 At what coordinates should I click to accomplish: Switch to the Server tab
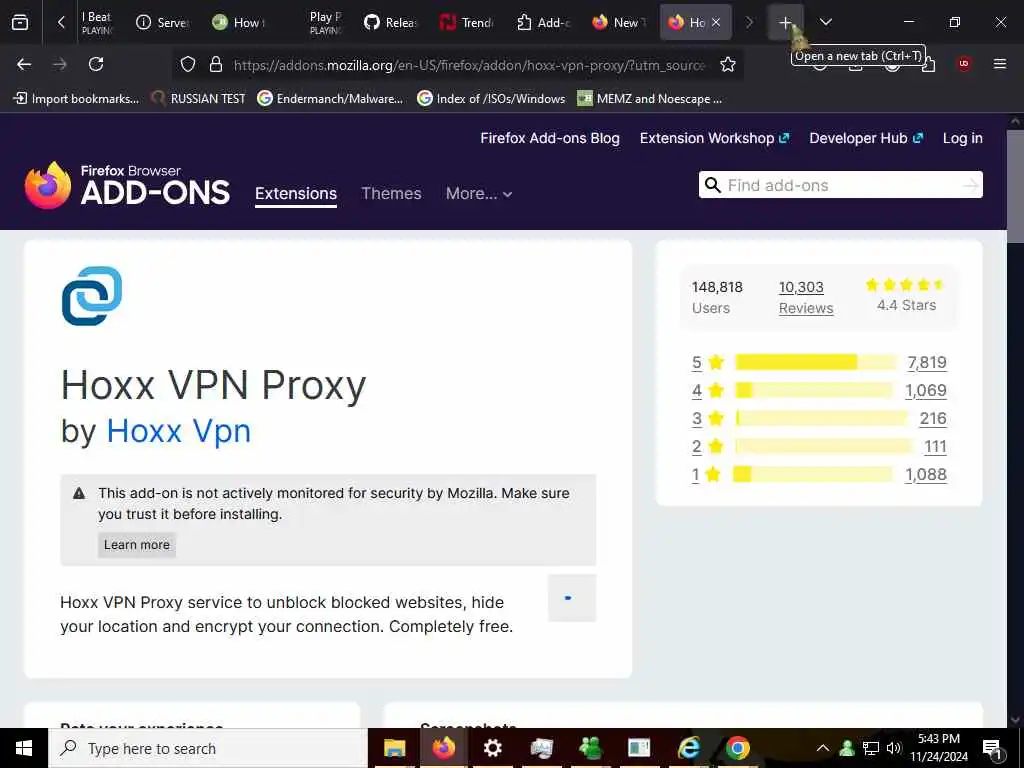pyautogui.click(x=163, y=22)
